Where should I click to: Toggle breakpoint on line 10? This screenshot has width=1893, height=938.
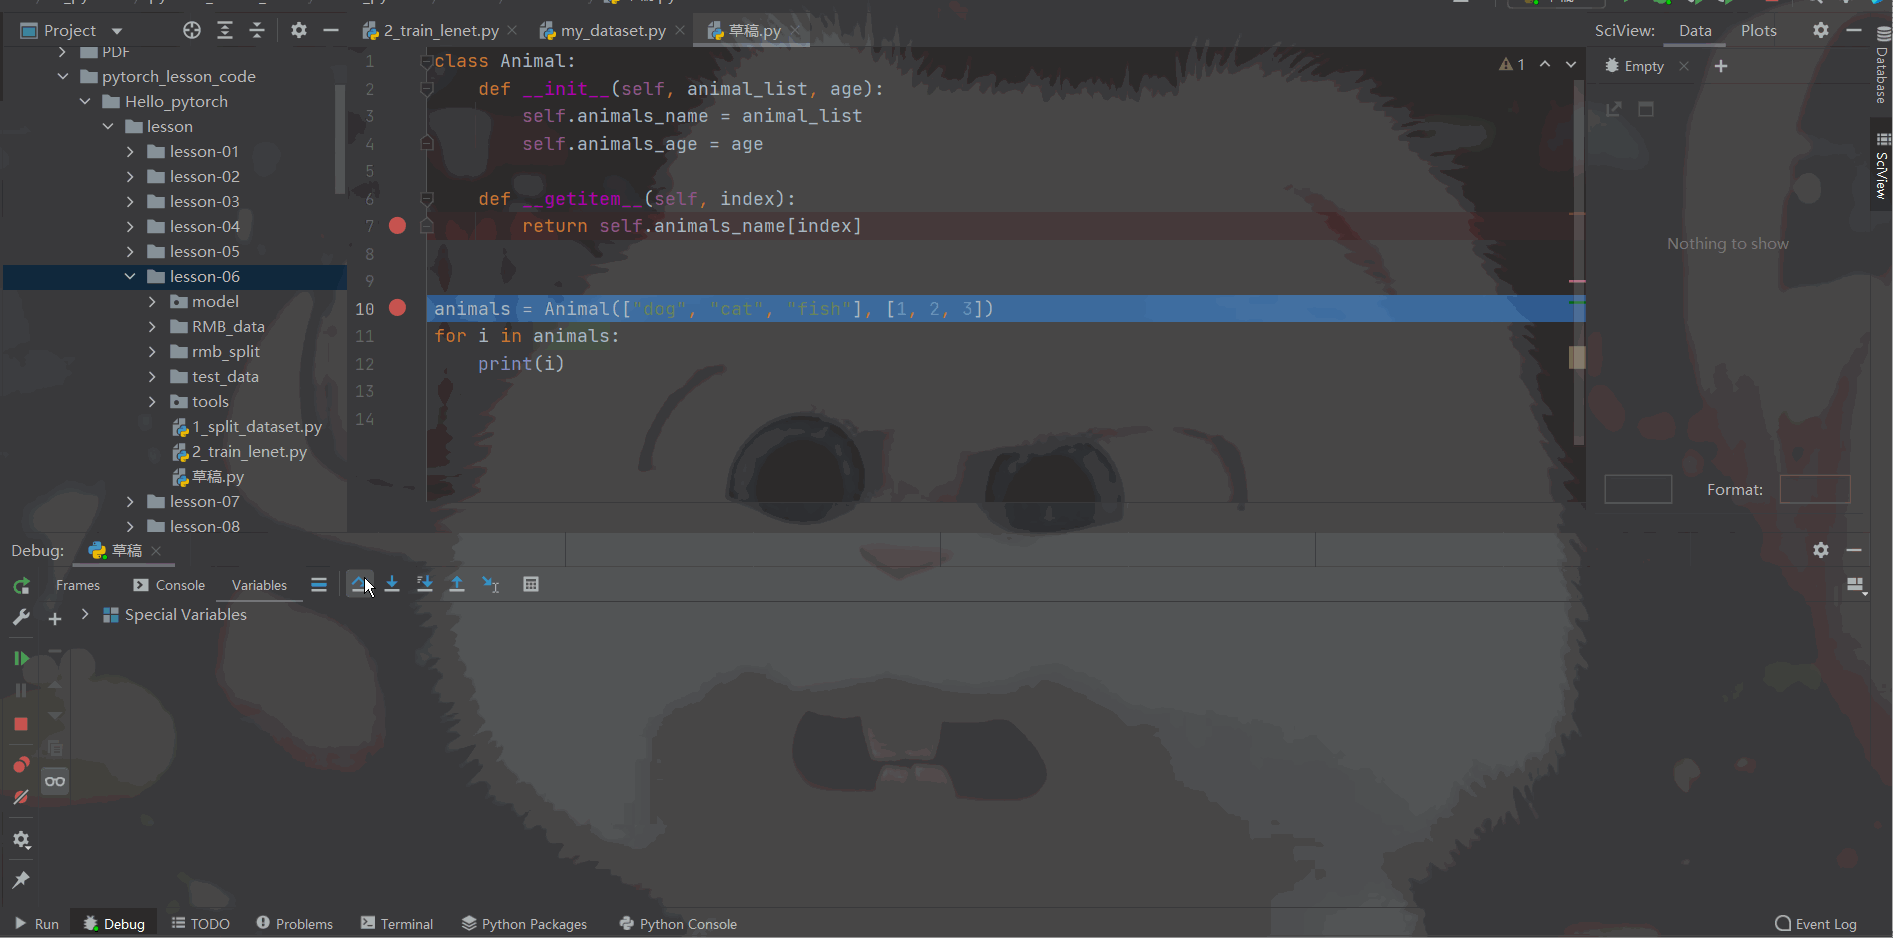[x=397, y=308]
